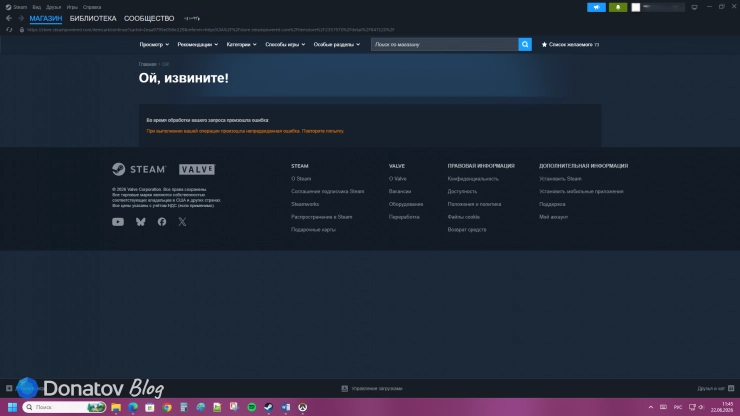Click the Big Picture mode monitor icon
Image resolution: width=740 pixels, height=416 pixels.
click(x=694, y=7)
